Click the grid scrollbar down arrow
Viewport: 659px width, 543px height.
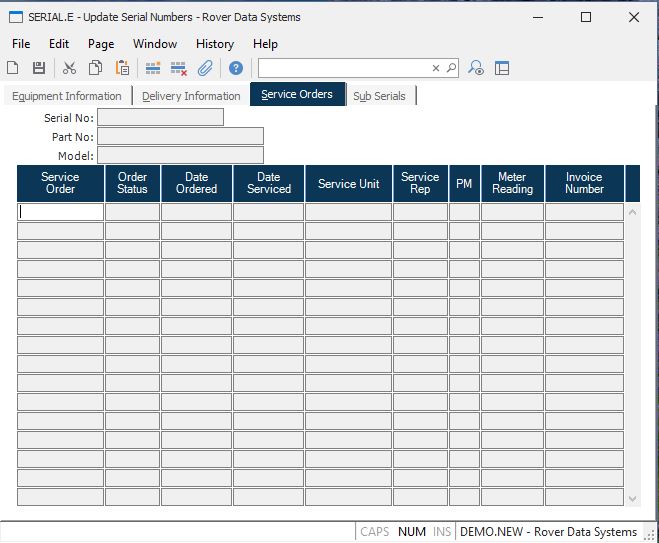[x=632, y=498]
